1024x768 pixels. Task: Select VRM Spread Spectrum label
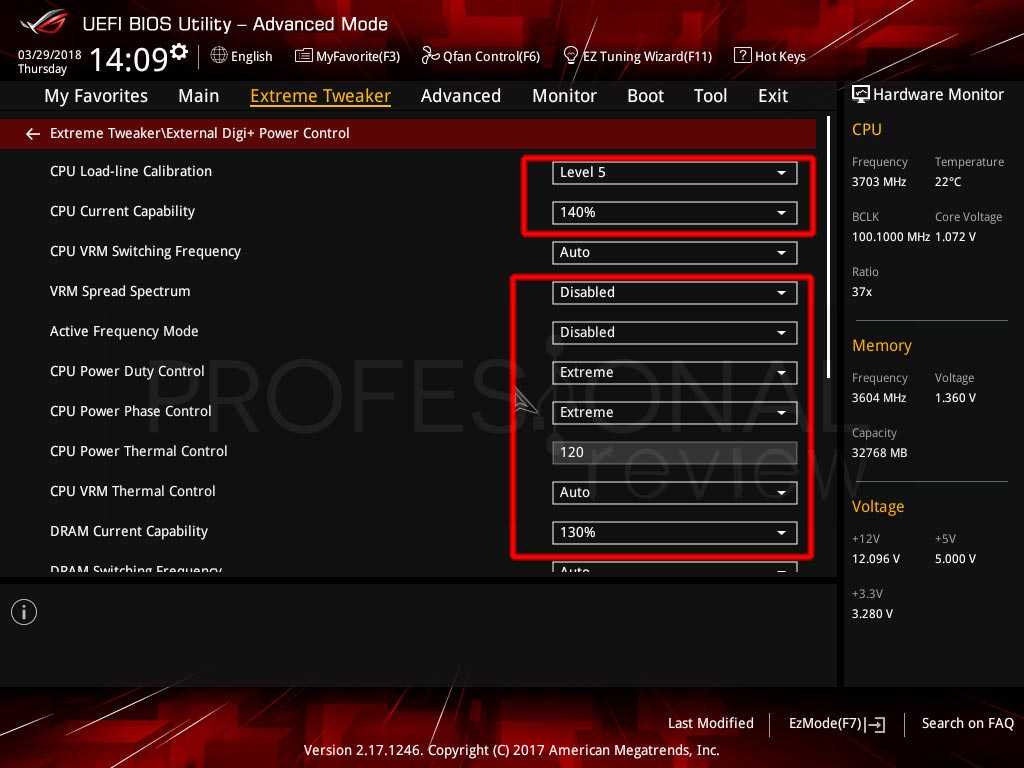[x=120, y=291]
